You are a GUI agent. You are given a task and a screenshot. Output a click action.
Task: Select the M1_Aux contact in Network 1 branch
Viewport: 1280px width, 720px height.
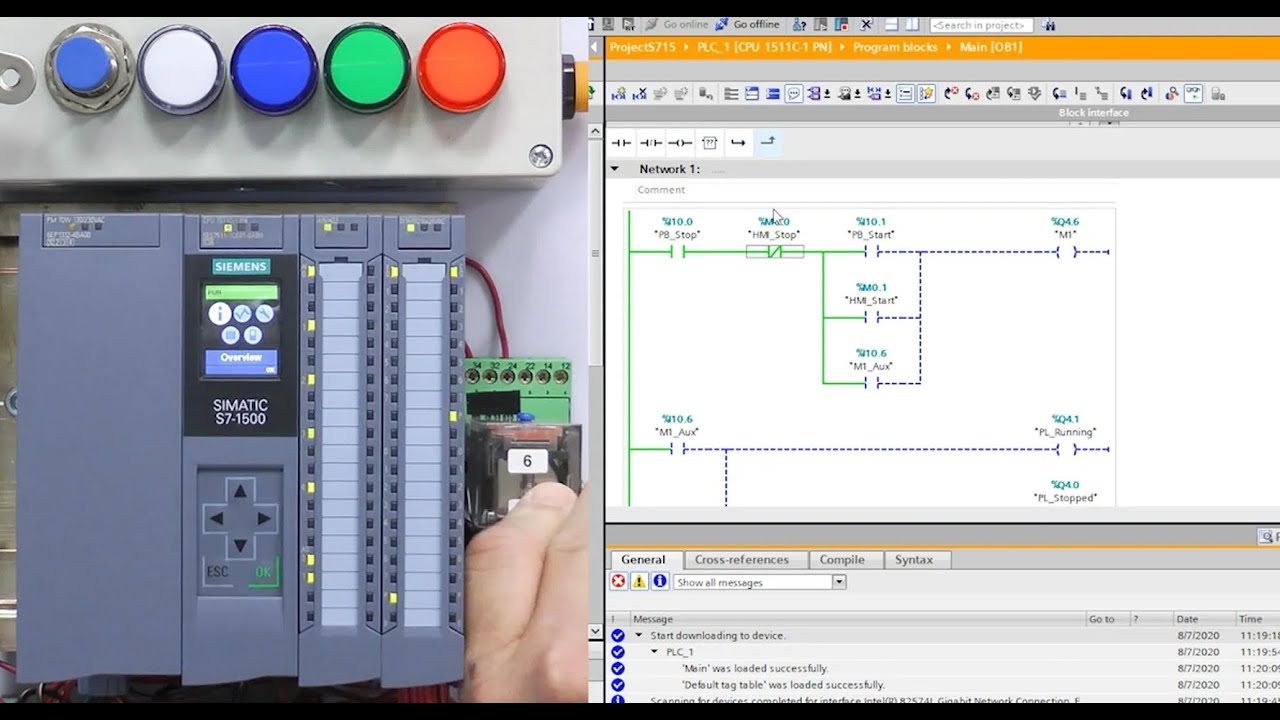[871, 383]
